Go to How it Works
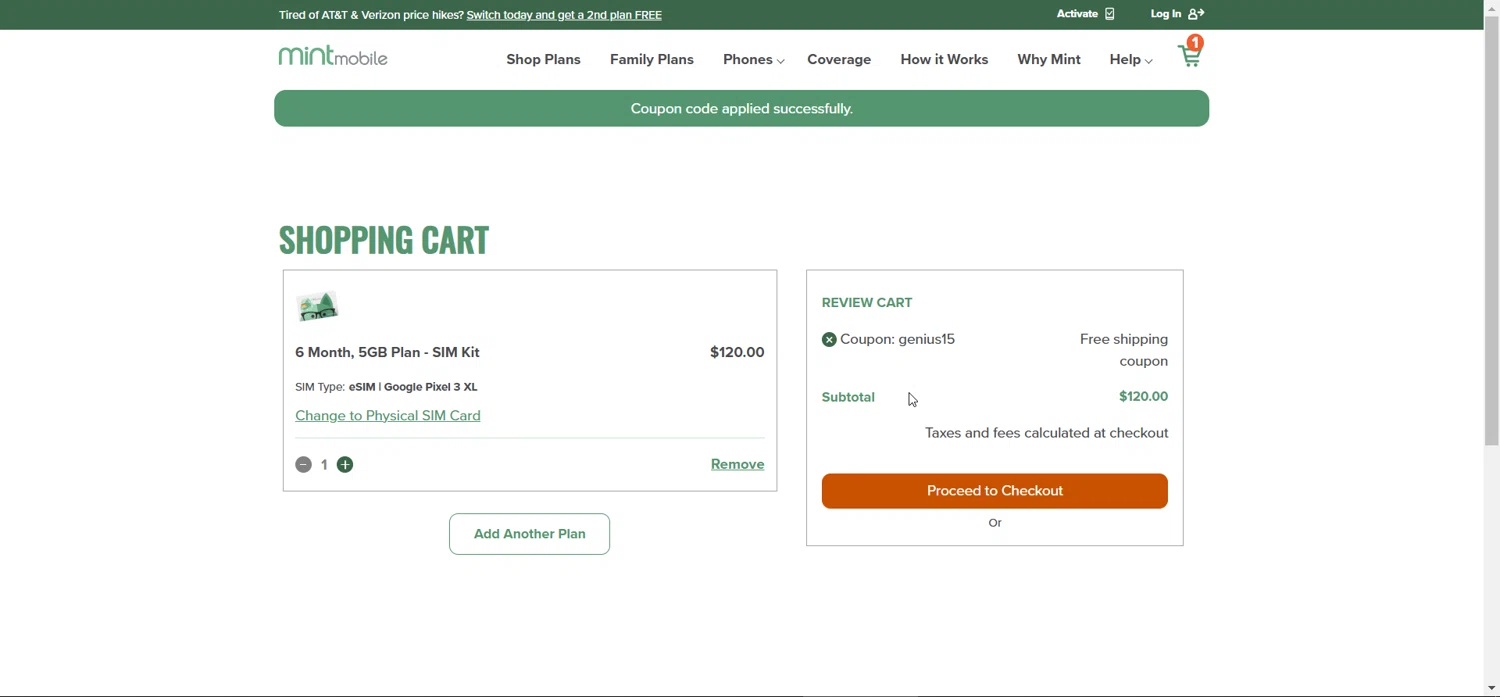1500x697 pixels. tap(944, 60)
